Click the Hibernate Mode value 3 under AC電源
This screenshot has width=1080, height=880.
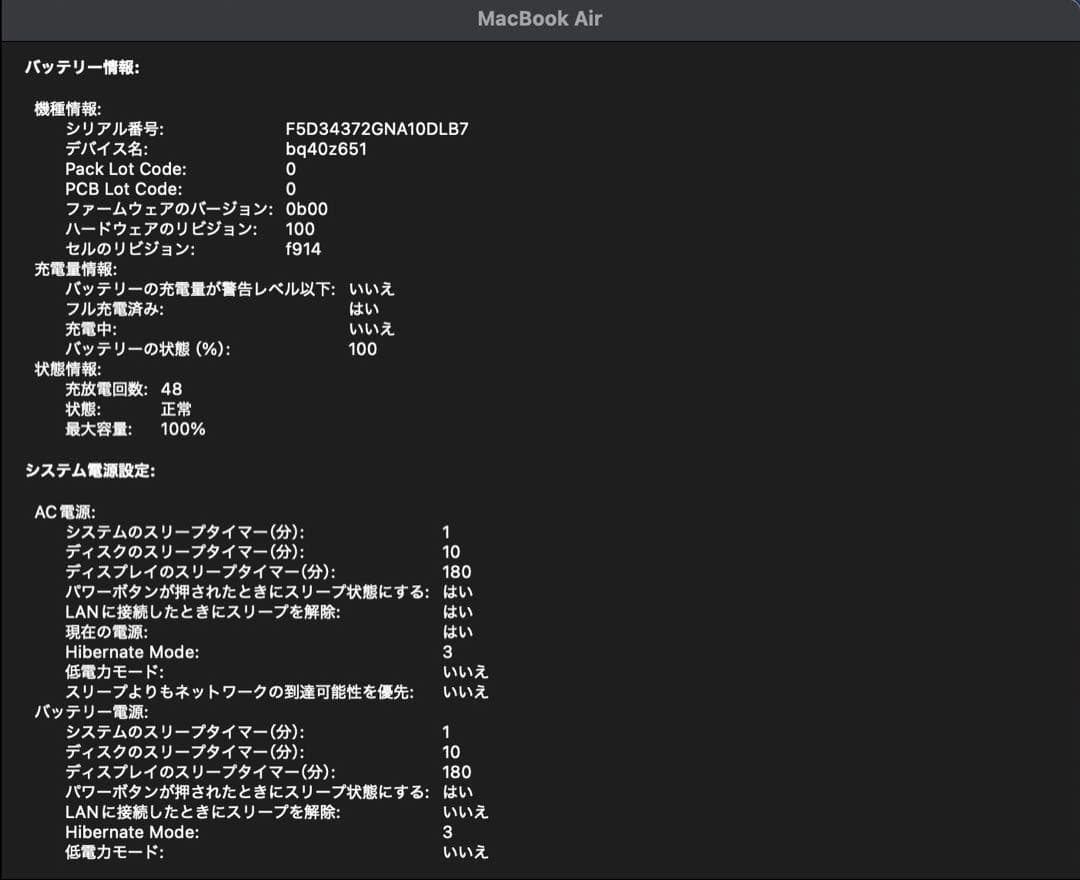pyautogui.click(x=446, y=651)
